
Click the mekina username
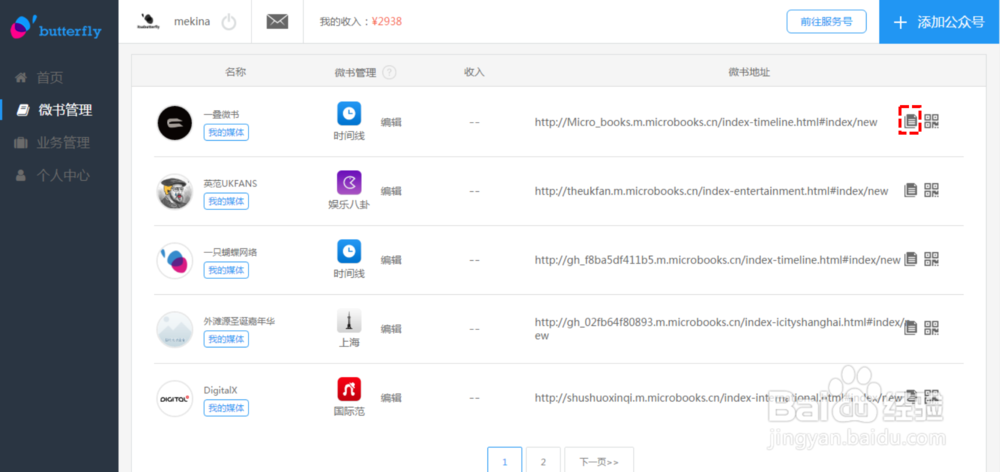(192, 22)
